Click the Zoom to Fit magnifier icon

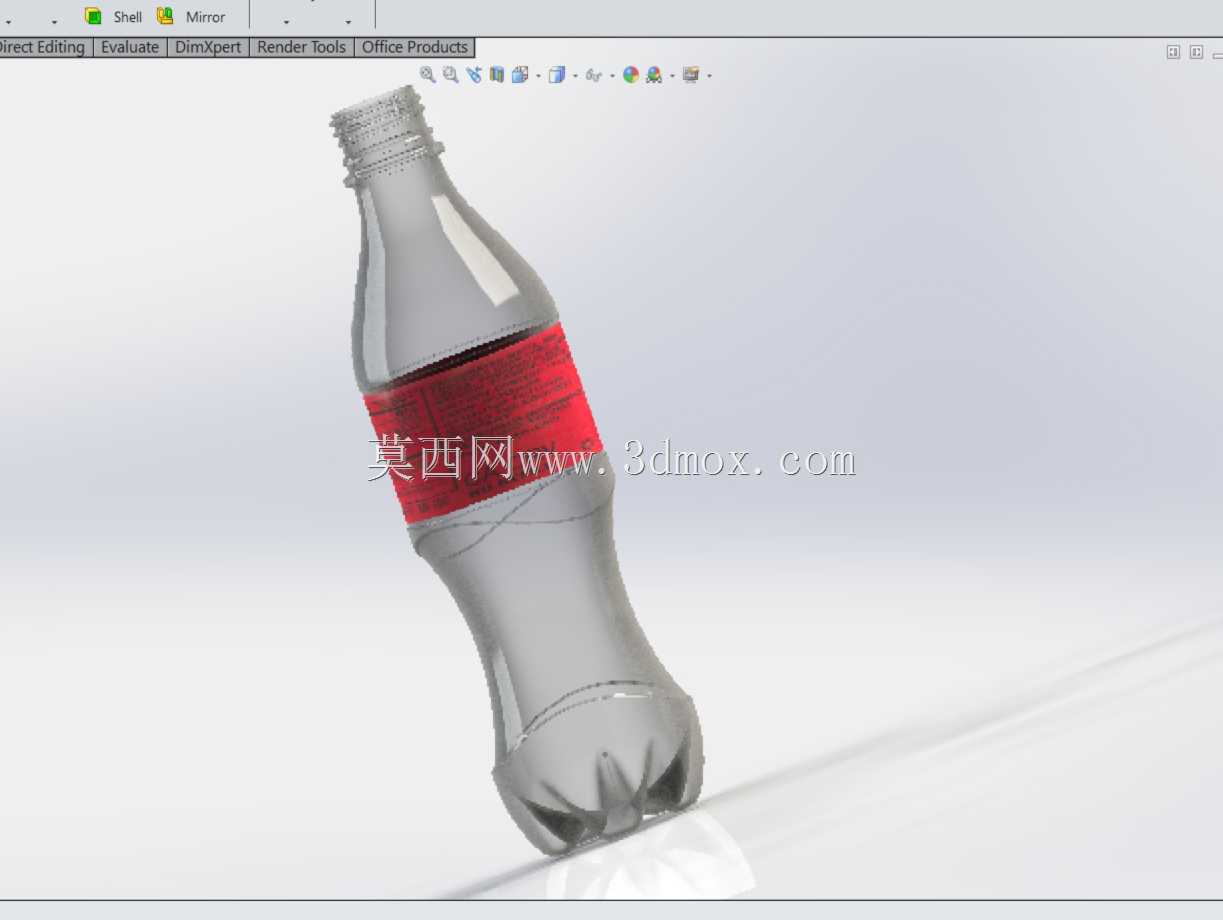428,74
